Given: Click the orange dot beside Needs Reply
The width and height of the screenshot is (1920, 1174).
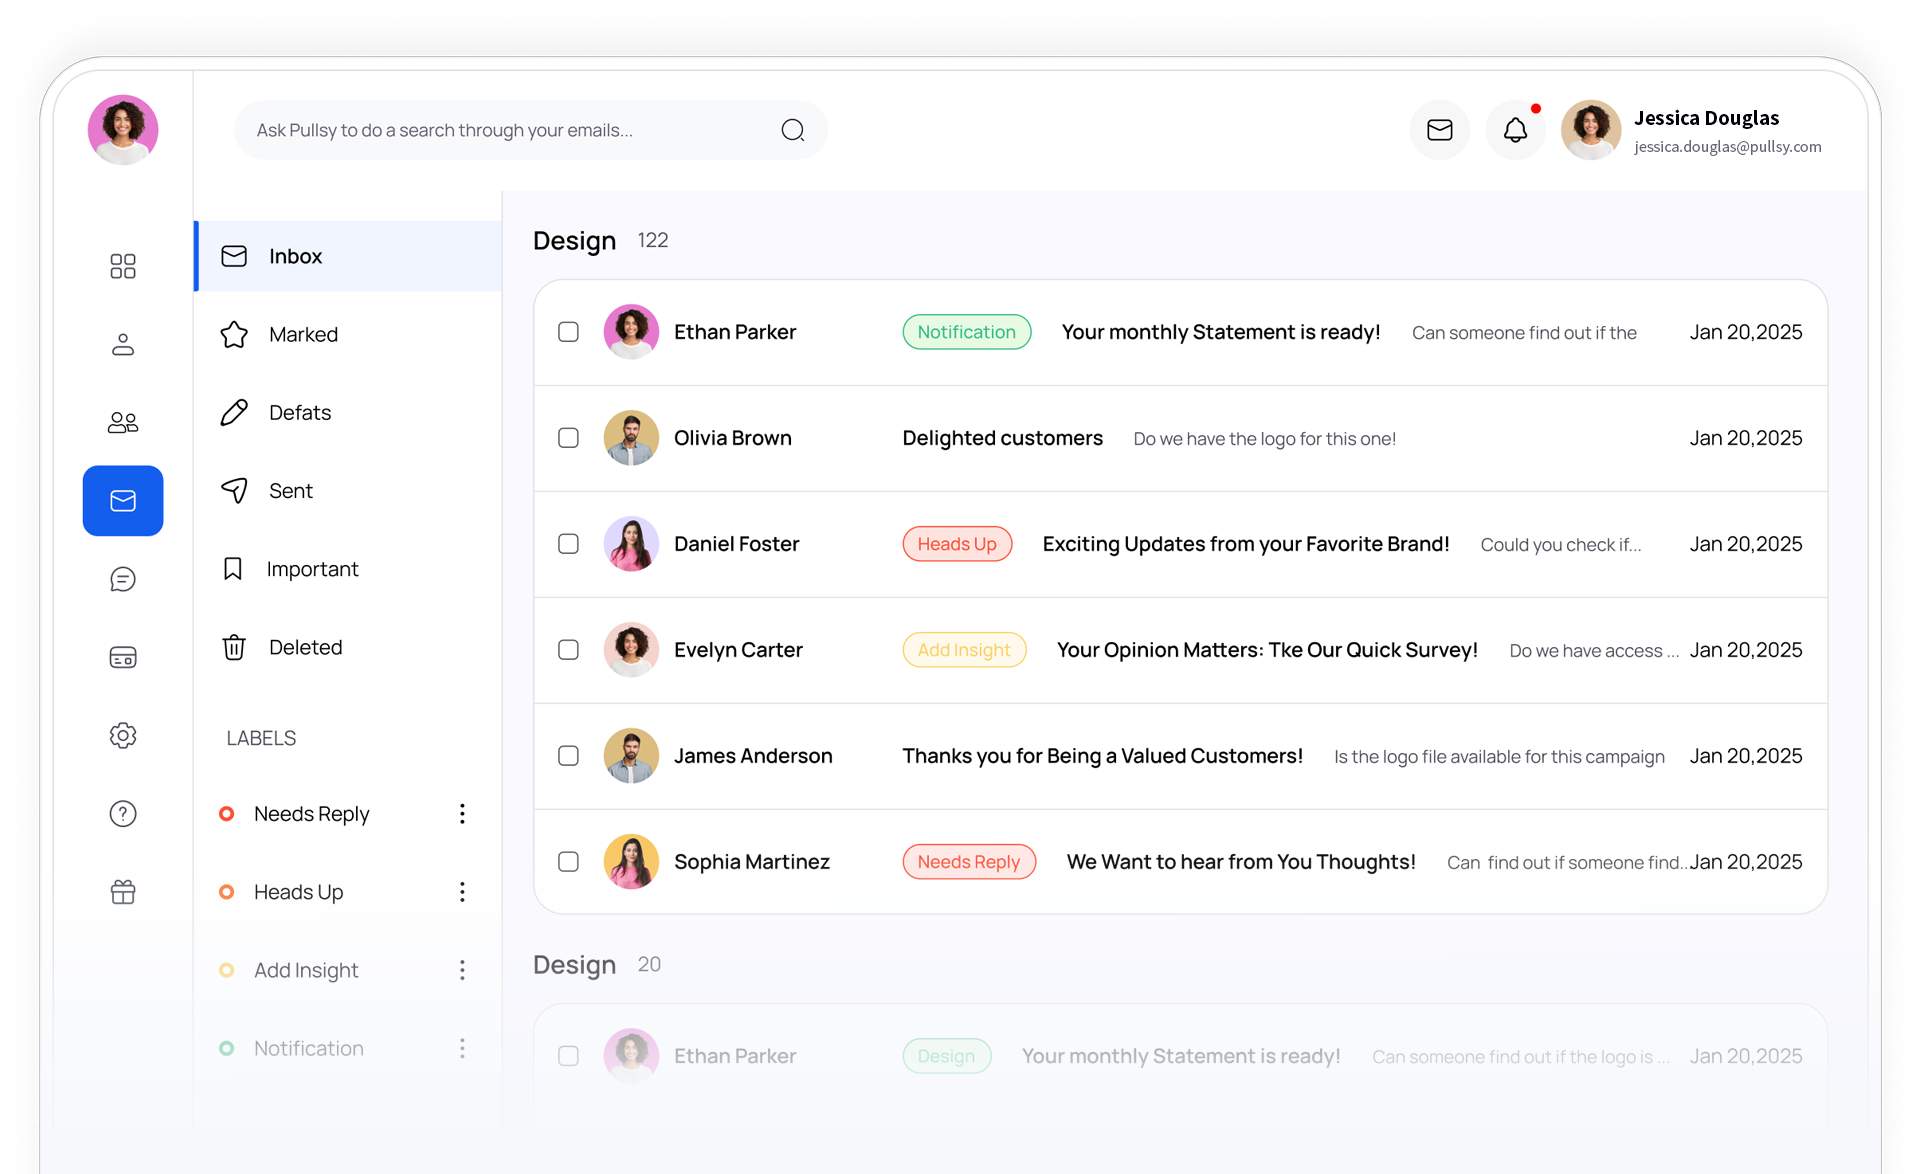Looking at the screenshot, I should tap(226, 813).
